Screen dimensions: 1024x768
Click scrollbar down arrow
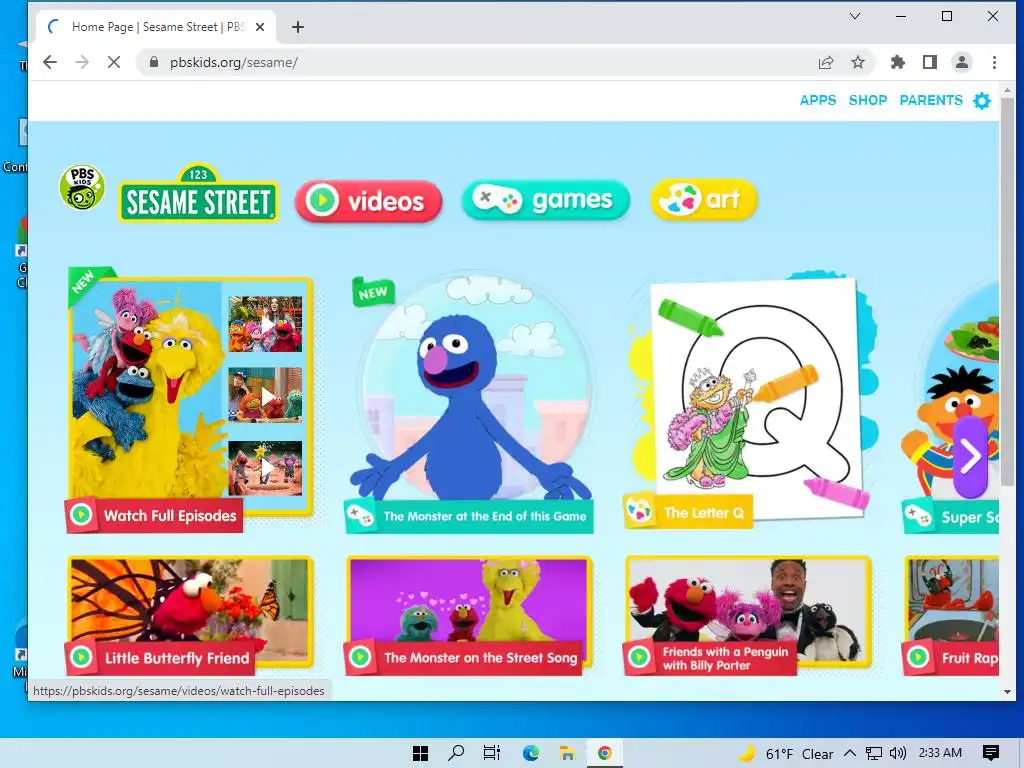1007,692
